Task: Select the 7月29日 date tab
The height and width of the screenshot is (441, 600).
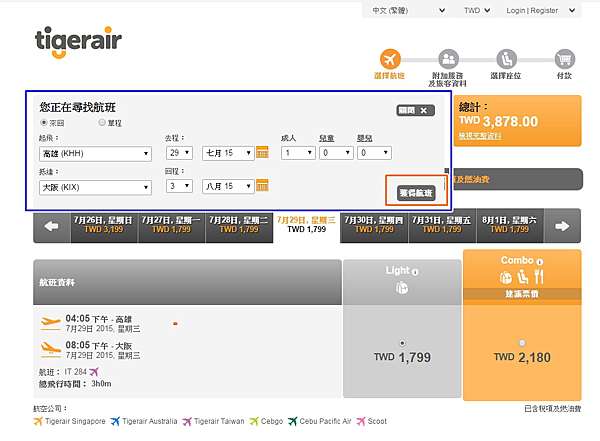Action: click(x=307, y=226)
